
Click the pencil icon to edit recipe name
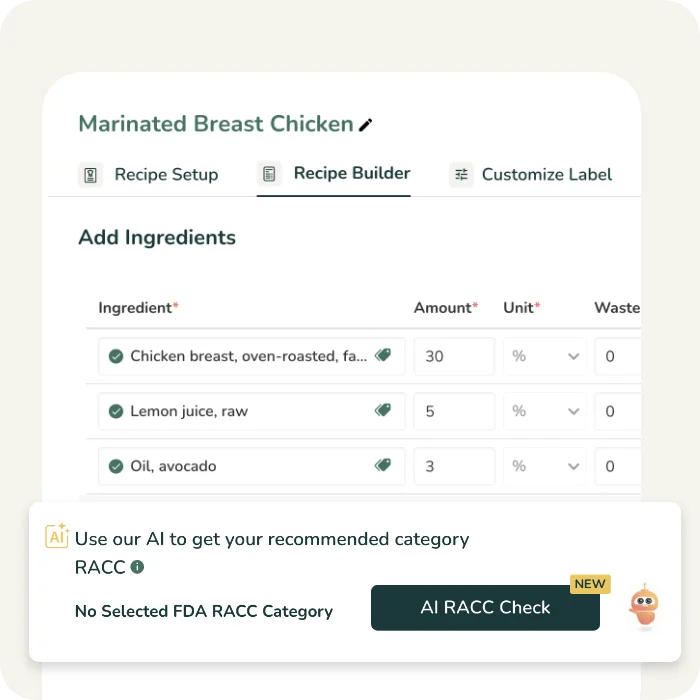(x=366, y=125)
